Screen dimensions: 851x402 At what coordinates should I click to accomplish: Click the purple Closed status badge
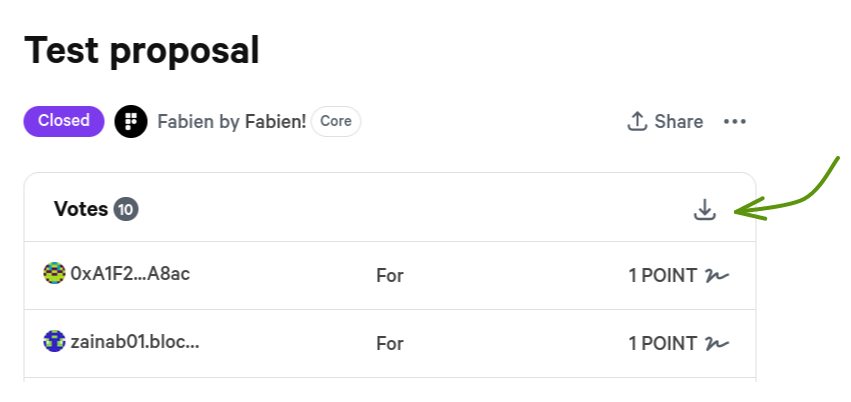tap(64, 121)
